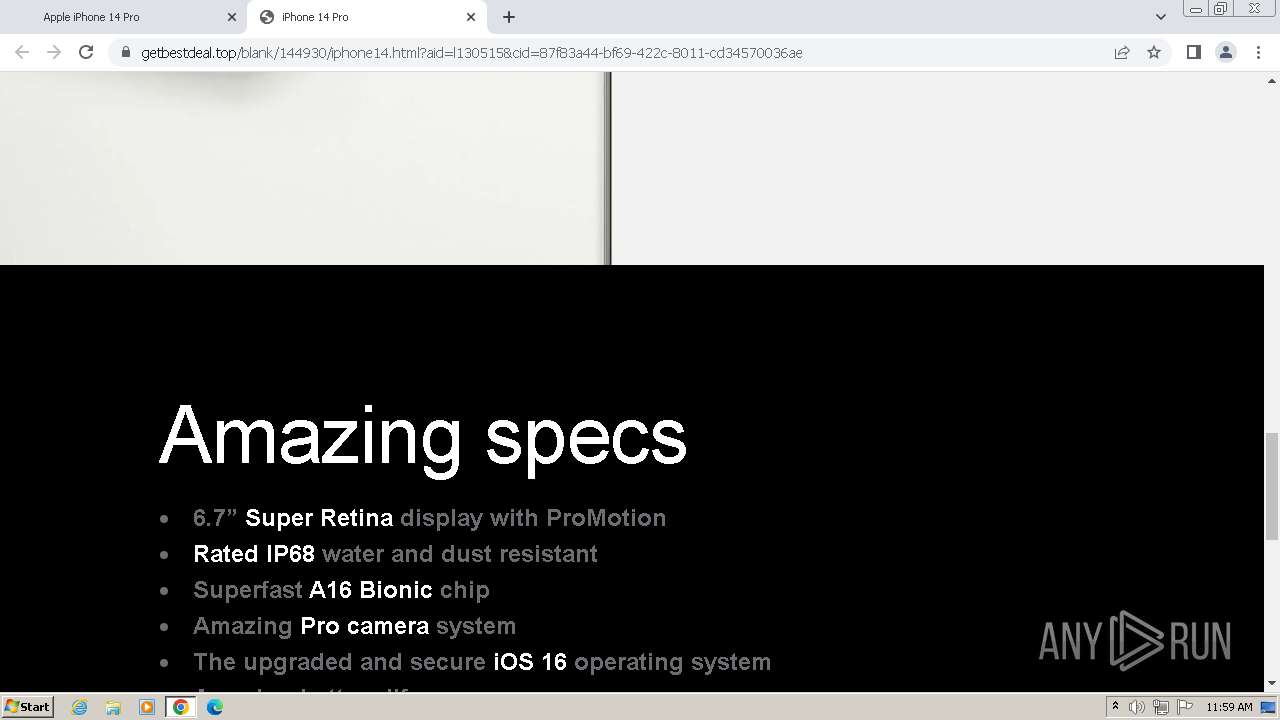
Task: Click the show desktop tray icon
Action: tap(1269, 707)
